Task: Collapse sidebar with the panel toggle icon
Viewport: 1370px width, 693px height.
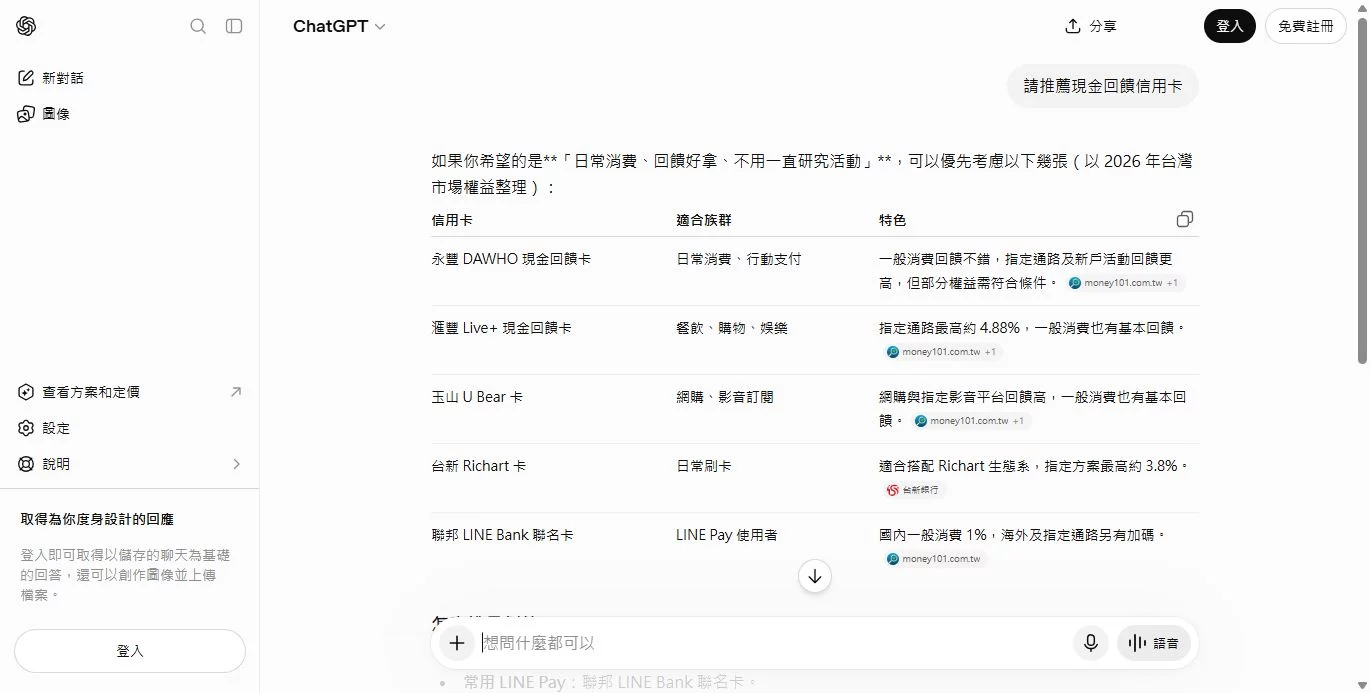Action: (234, 26)
